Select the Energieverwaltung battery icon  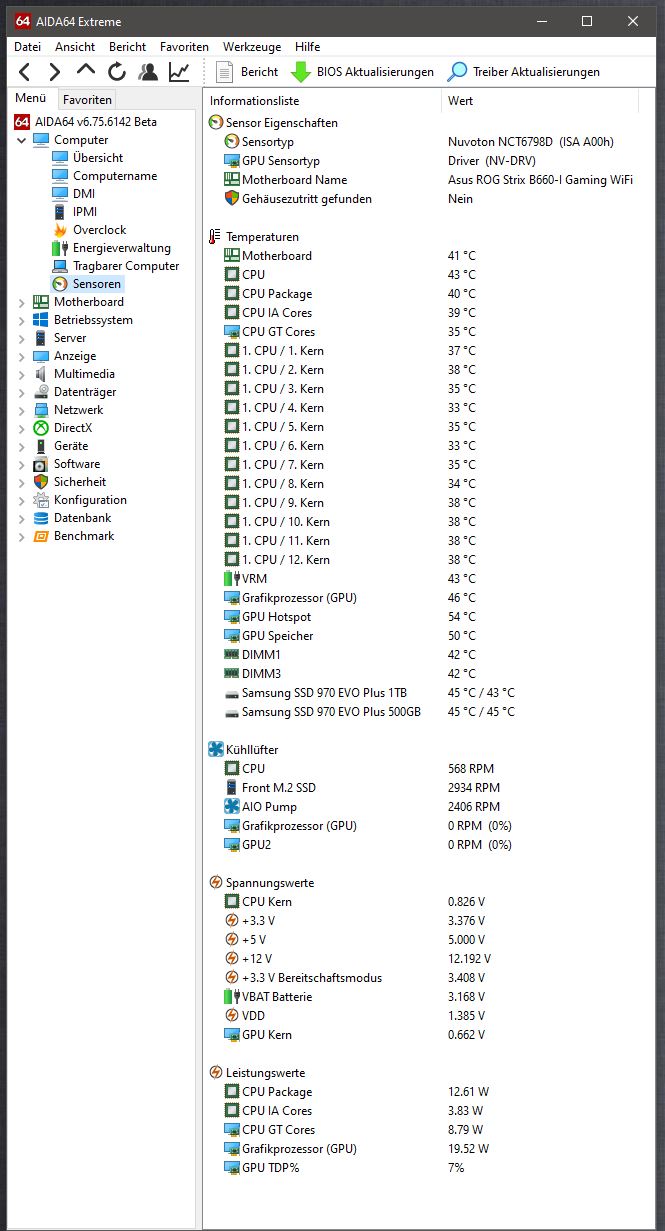coord(60,248)
